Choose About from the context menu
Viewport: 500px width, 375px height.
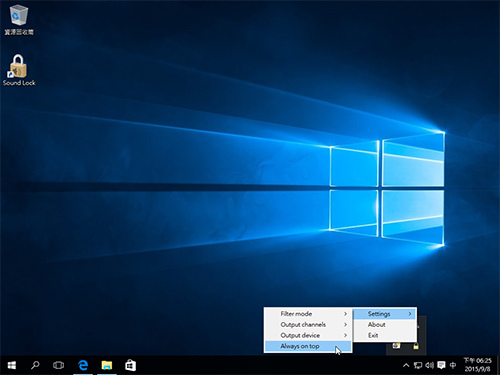pos(385,324)
